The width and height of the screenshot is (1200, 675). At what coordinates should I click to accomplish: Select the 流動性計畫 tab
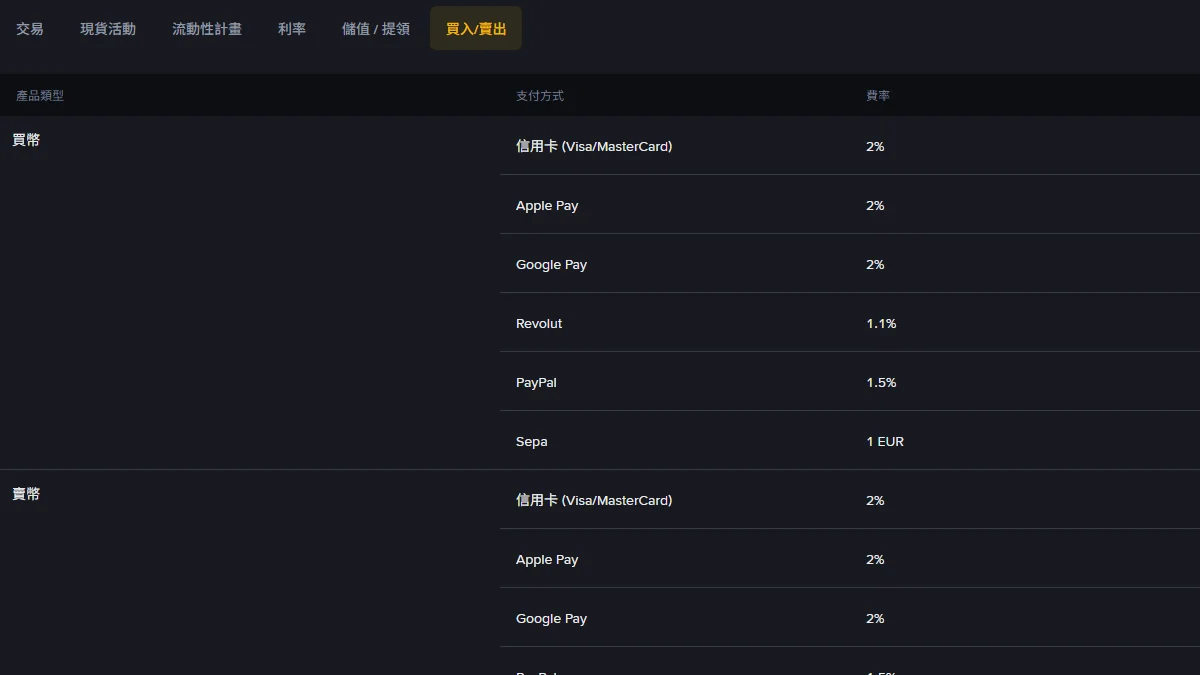tap(207, 29)
